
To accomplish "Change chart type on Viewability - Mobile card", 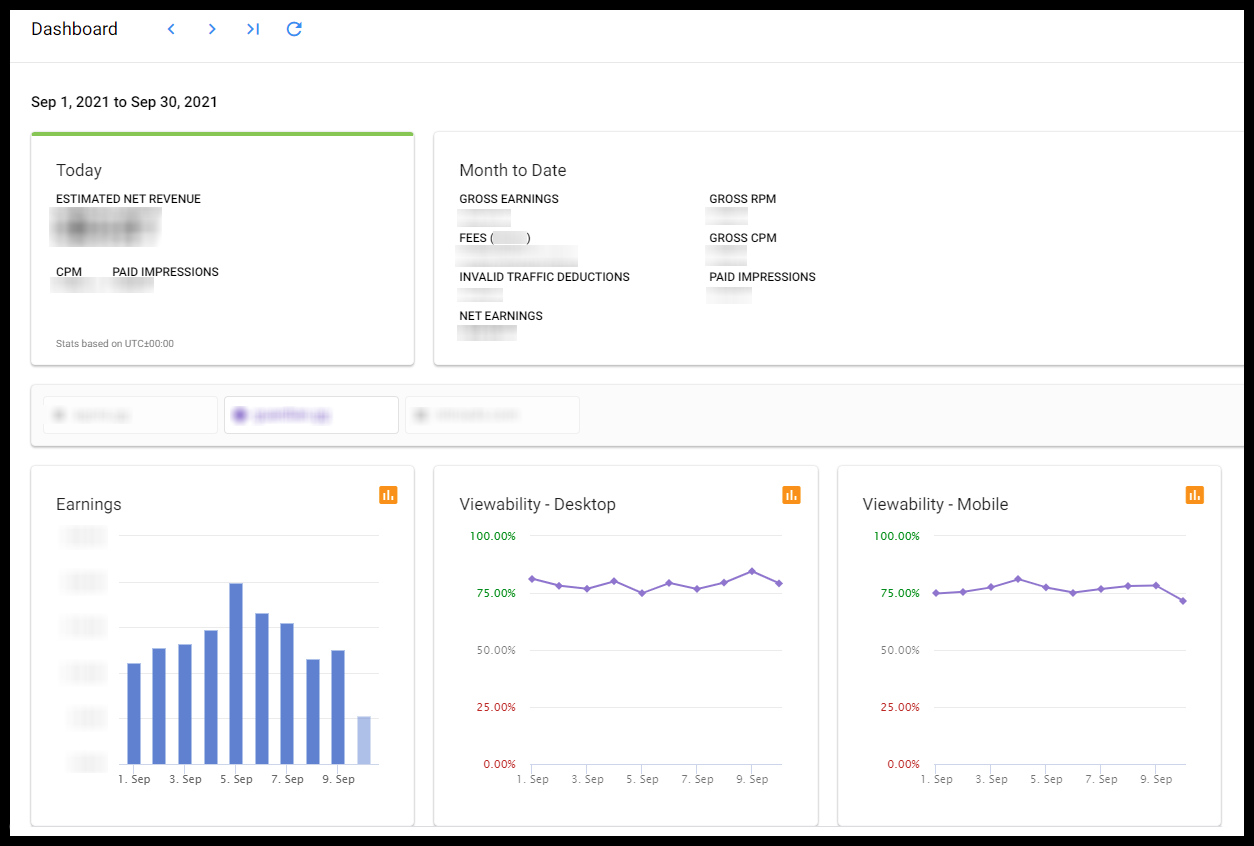I will [x=1194, y=494].
